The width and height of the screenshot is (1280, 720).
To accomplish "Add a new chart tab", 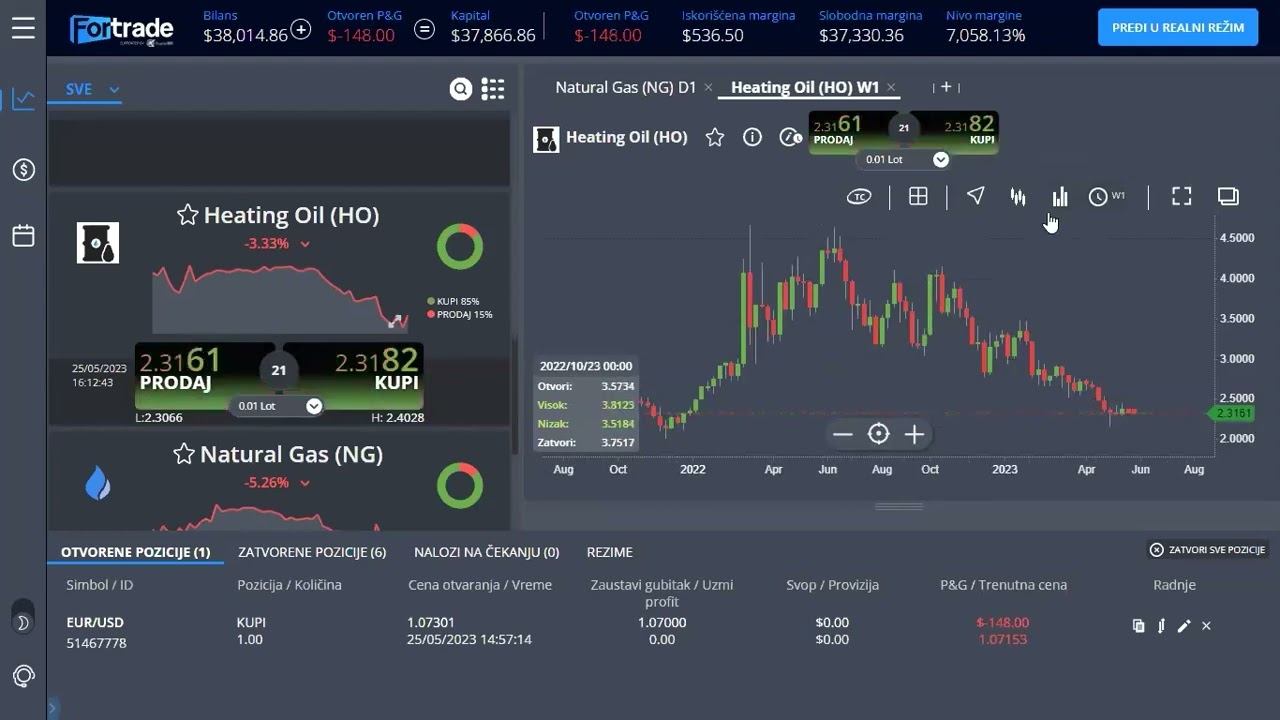I will coord(946,87).
